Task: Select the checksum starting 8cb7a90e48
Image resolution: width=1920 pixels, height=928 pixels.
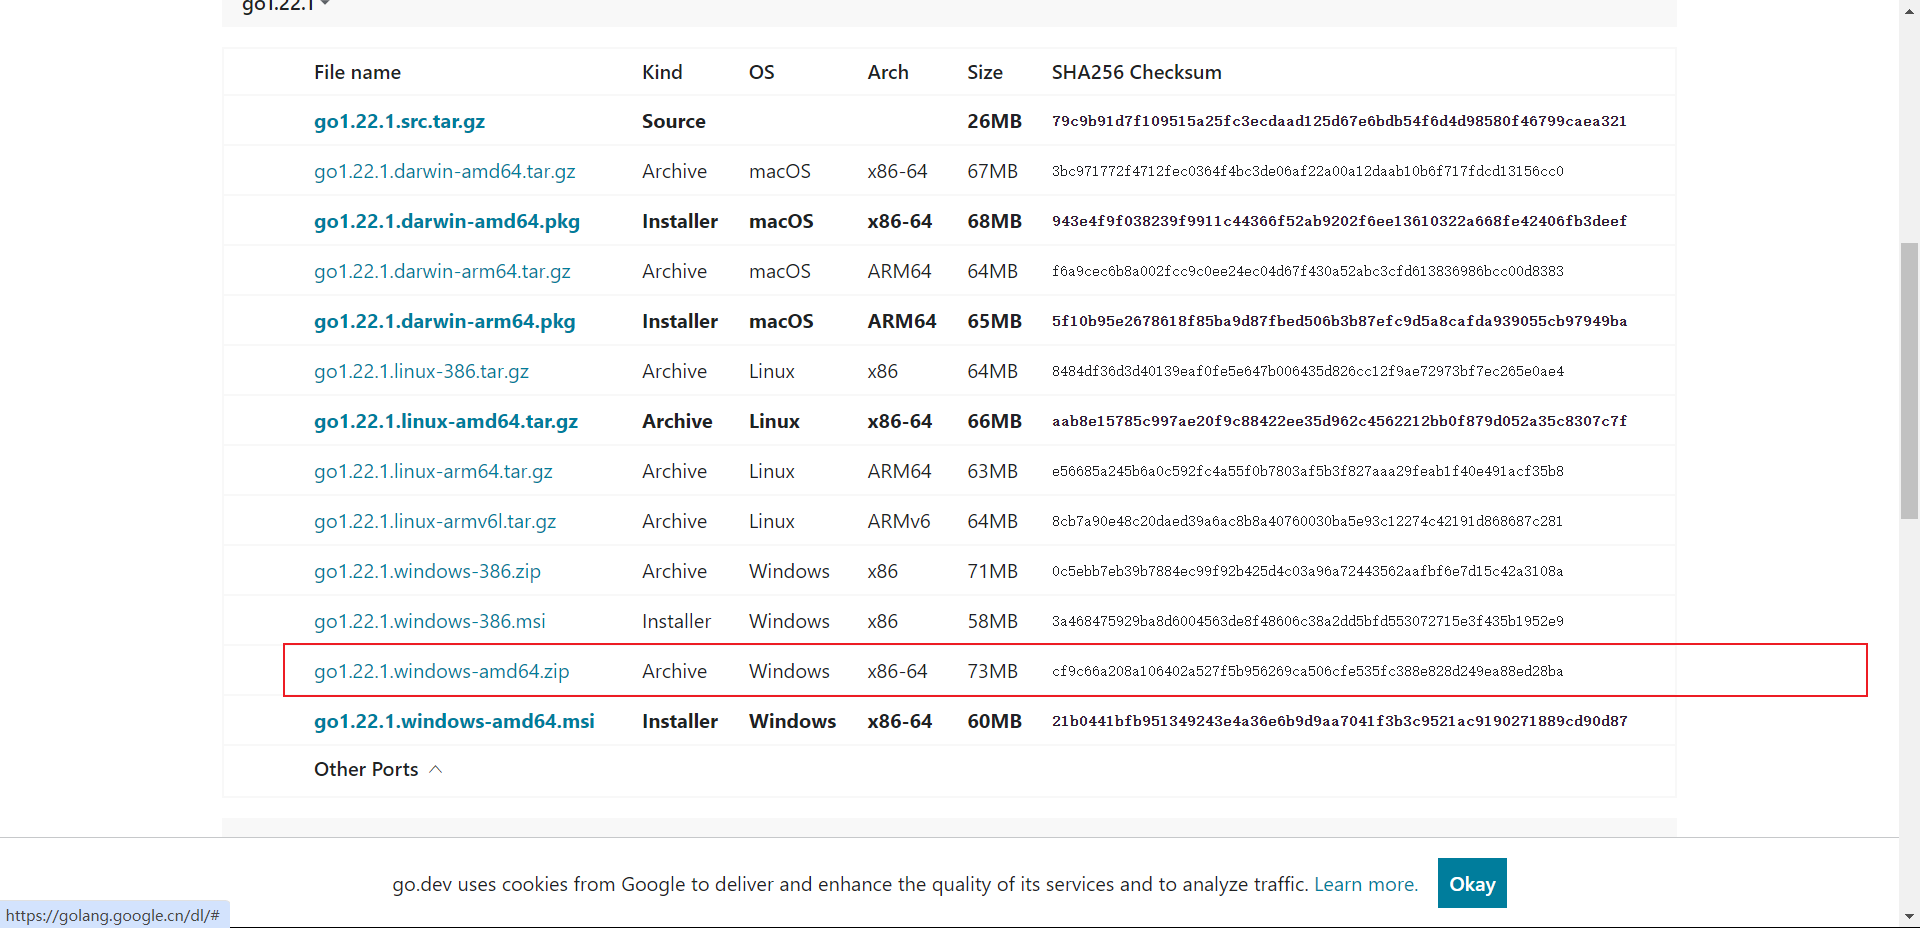Action: [x=1307, y=521]
